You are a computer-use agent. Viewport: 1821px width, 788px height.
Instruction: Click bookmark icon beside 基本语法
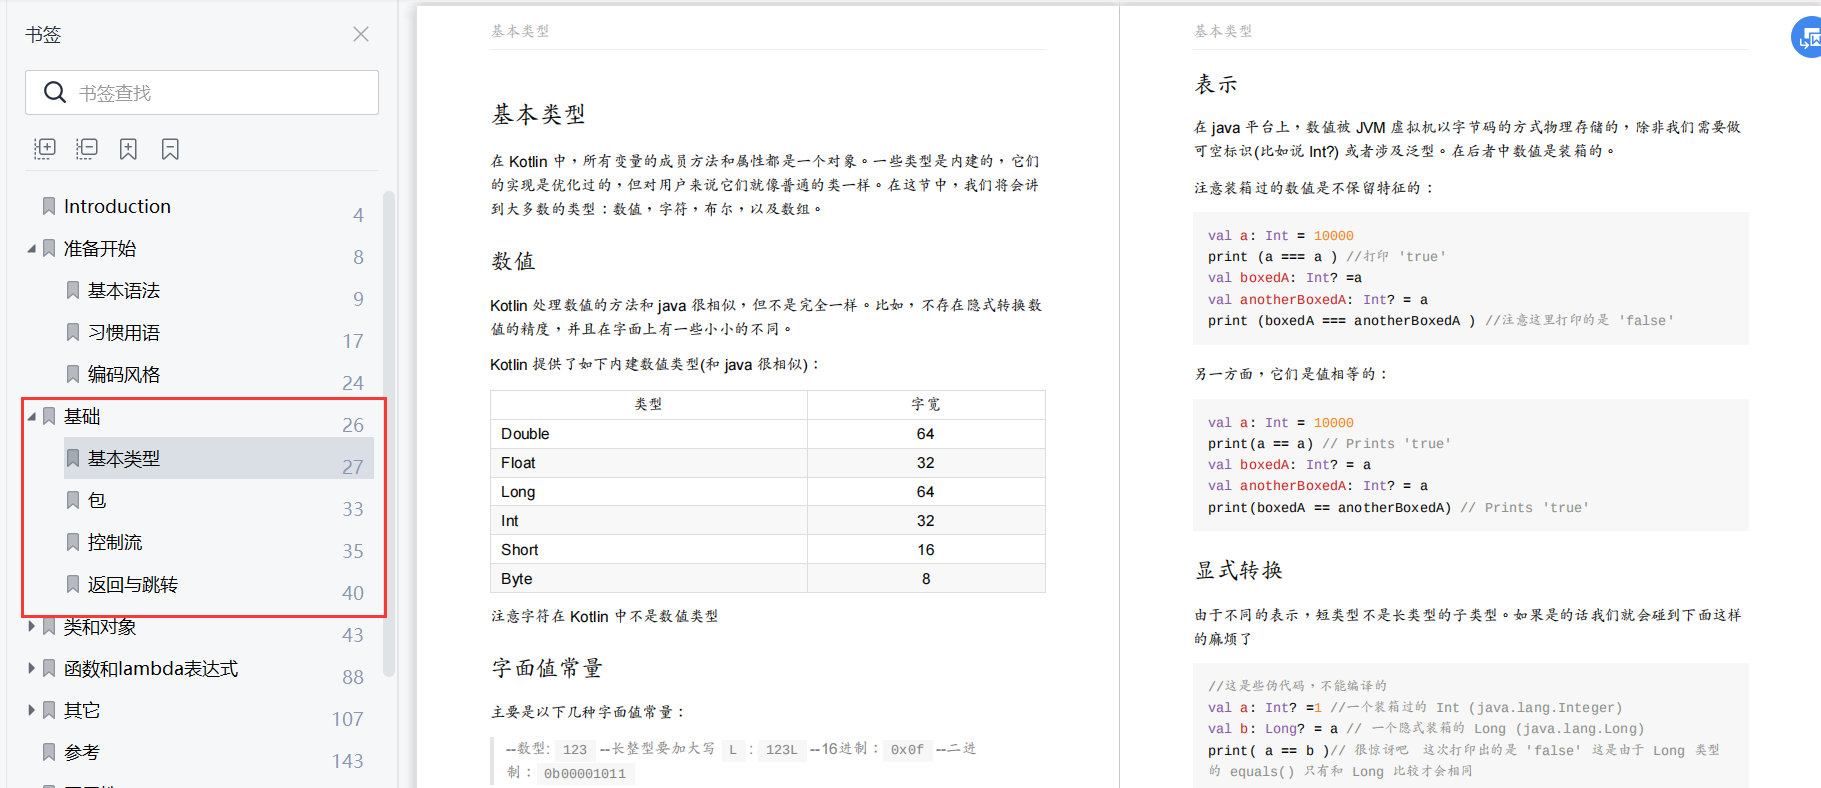[73, 290]
